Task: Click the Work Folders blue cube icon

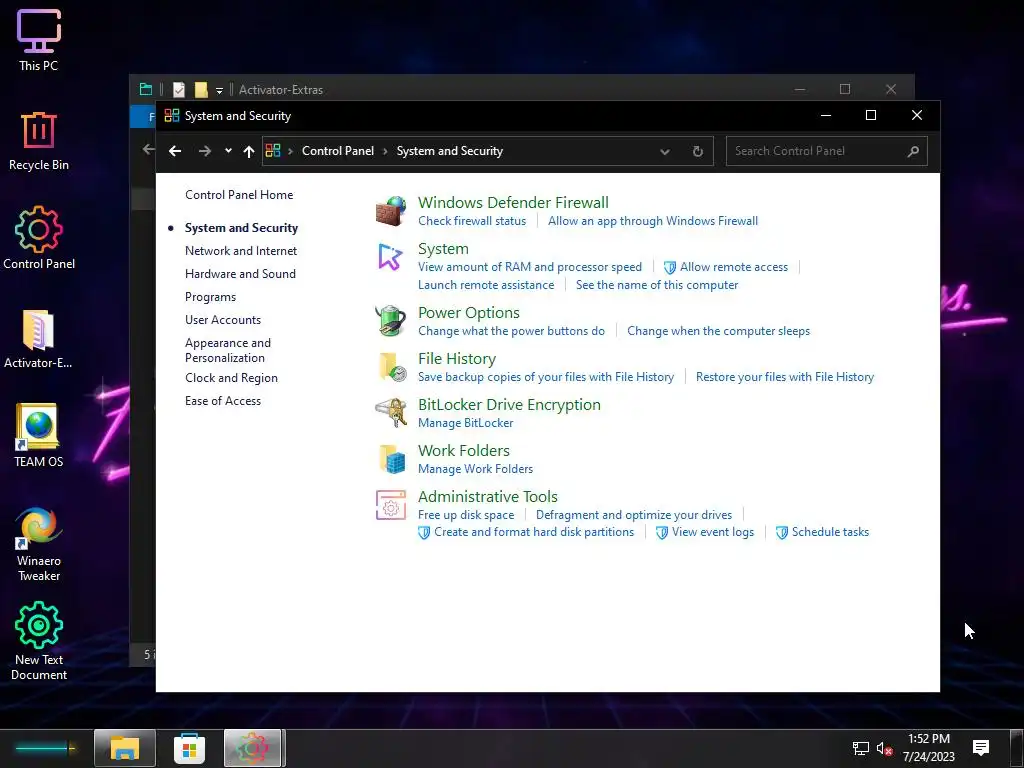Action: pos(392,458)
